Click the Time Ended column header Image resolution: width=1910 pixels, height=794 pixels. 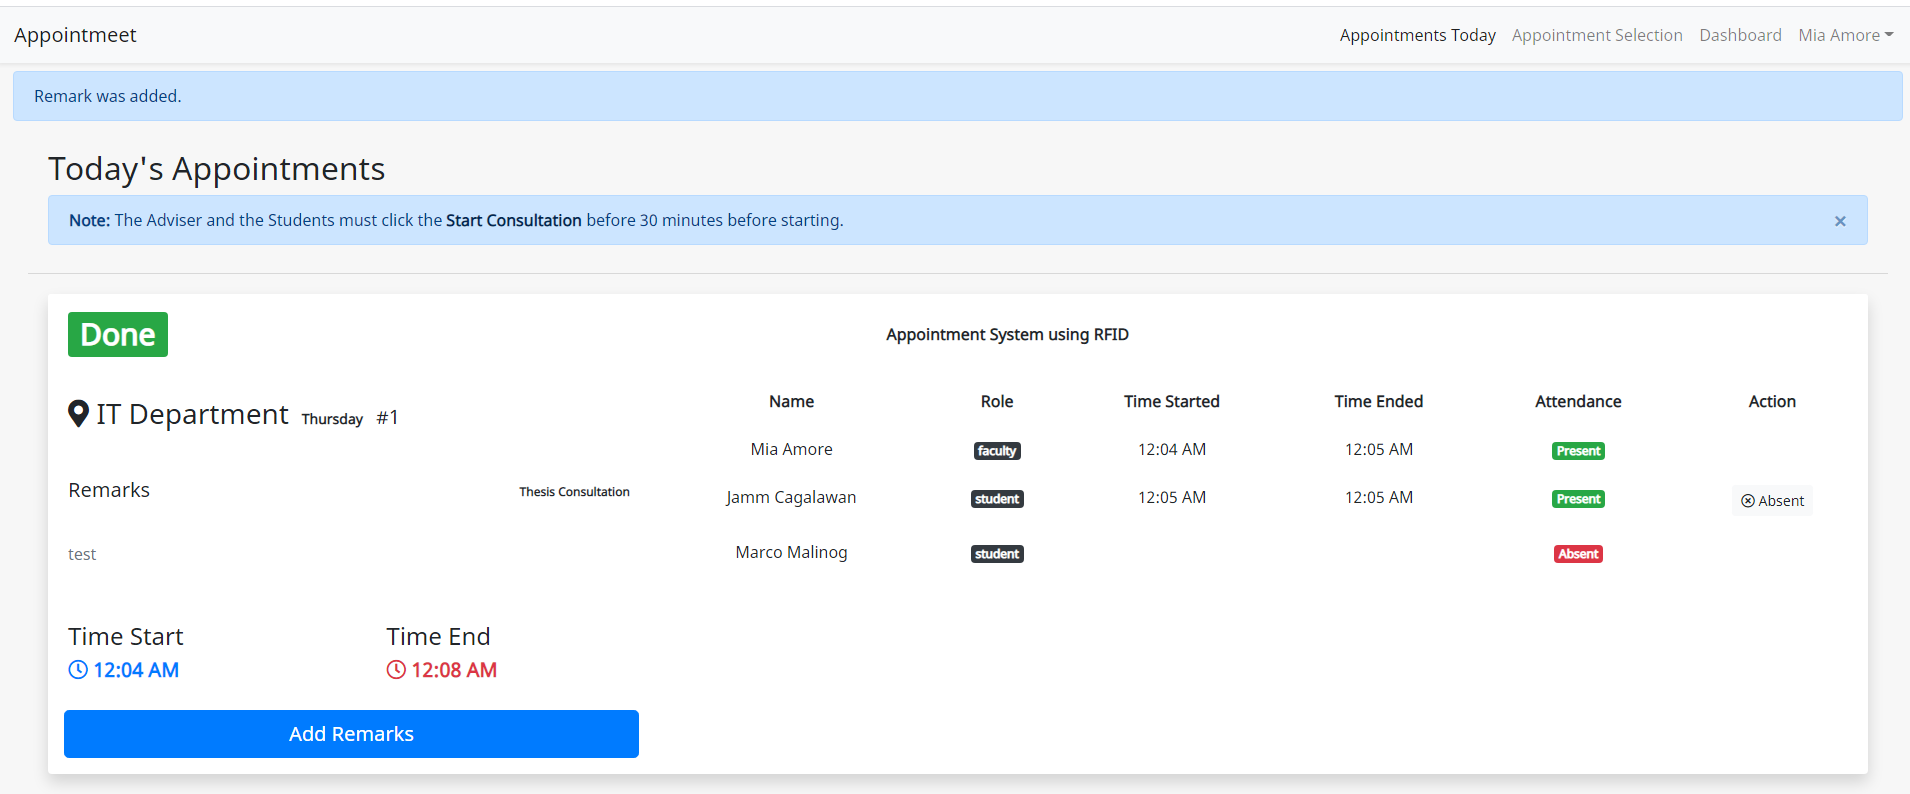coord(1379,401)
